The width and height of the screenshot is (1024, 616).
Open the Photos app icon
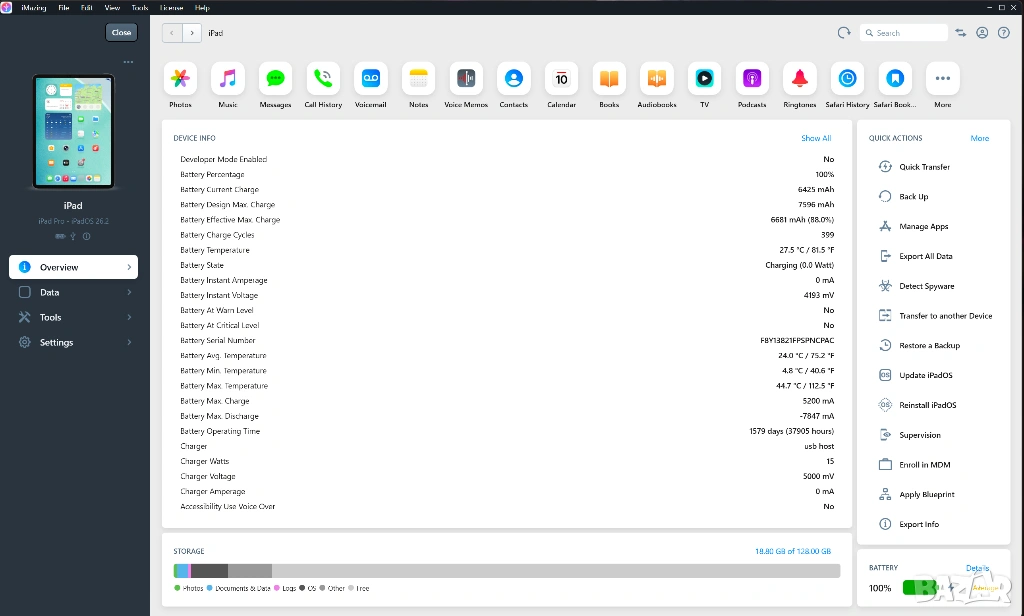pos(180,79)
